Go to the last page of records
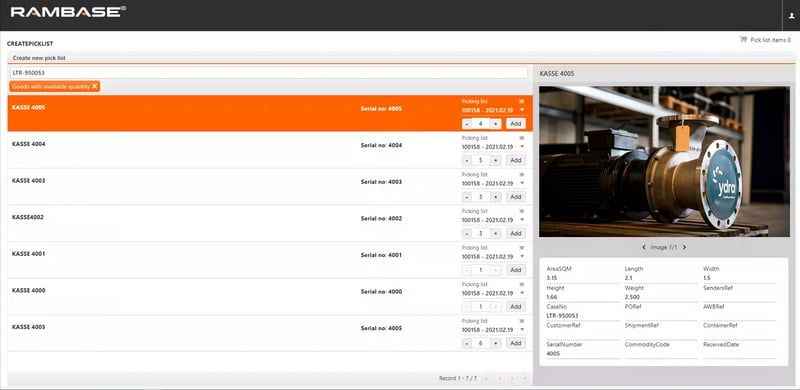The image size is (800, 390). [x=524, y=378]
